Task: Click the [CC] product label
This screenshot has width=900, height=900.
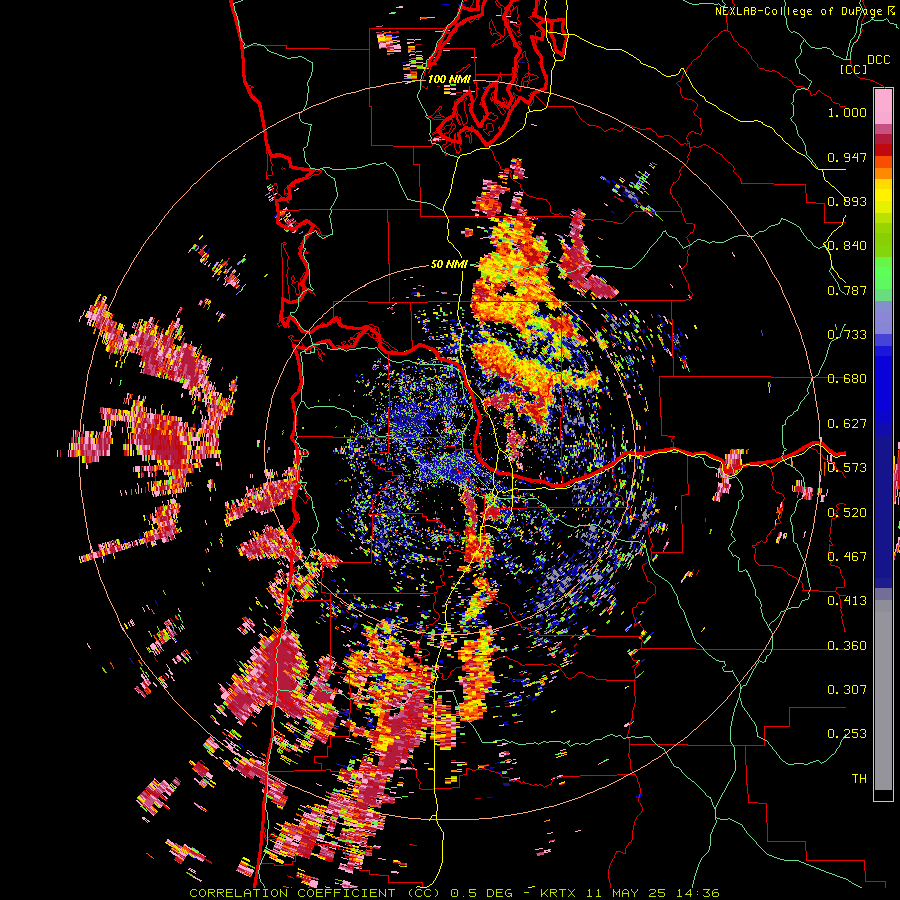Action: click(853, 69)
